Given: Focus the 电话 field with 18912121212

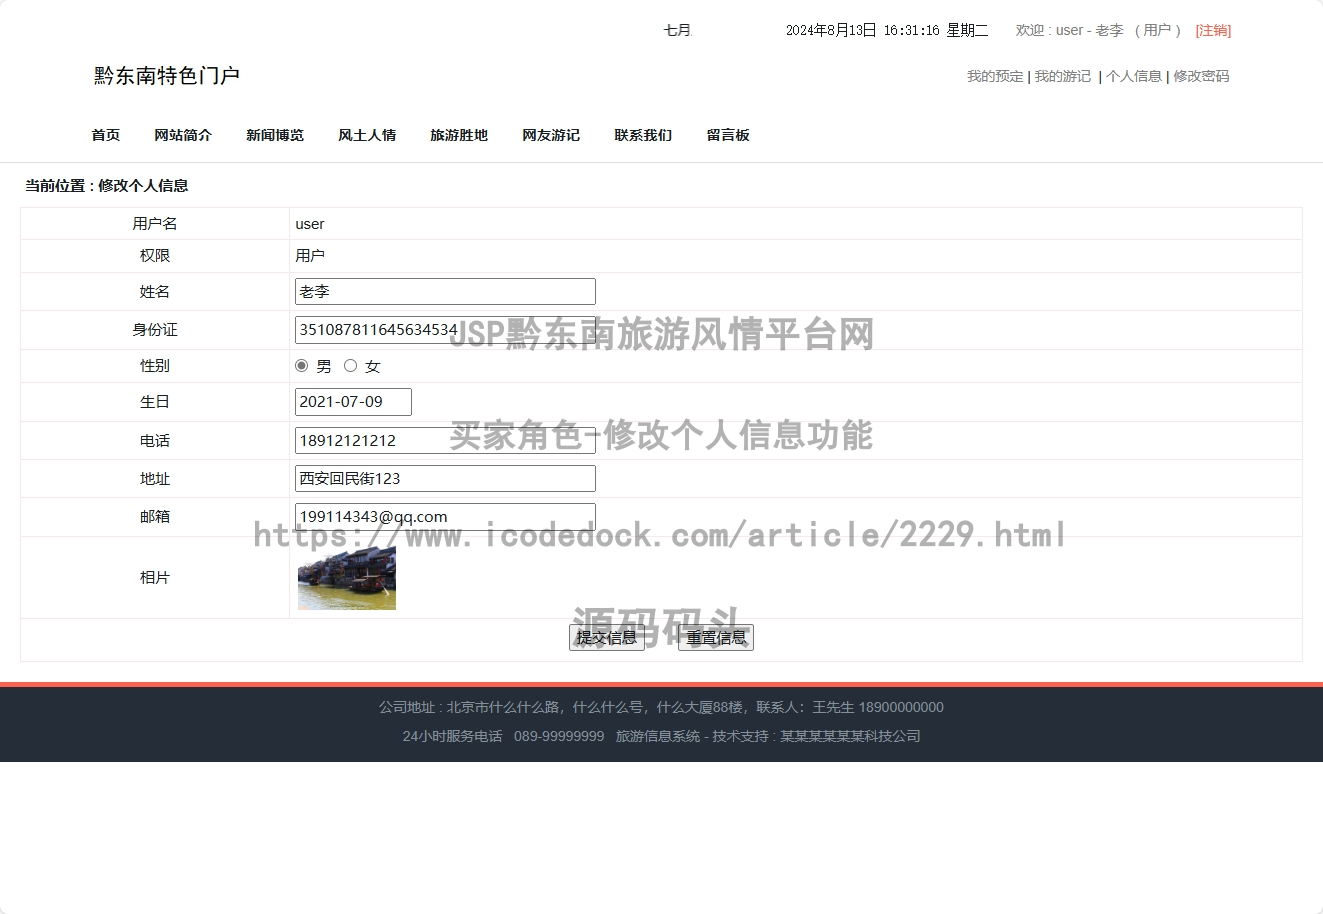Looking at the screenshot, I should coord(445,440).
